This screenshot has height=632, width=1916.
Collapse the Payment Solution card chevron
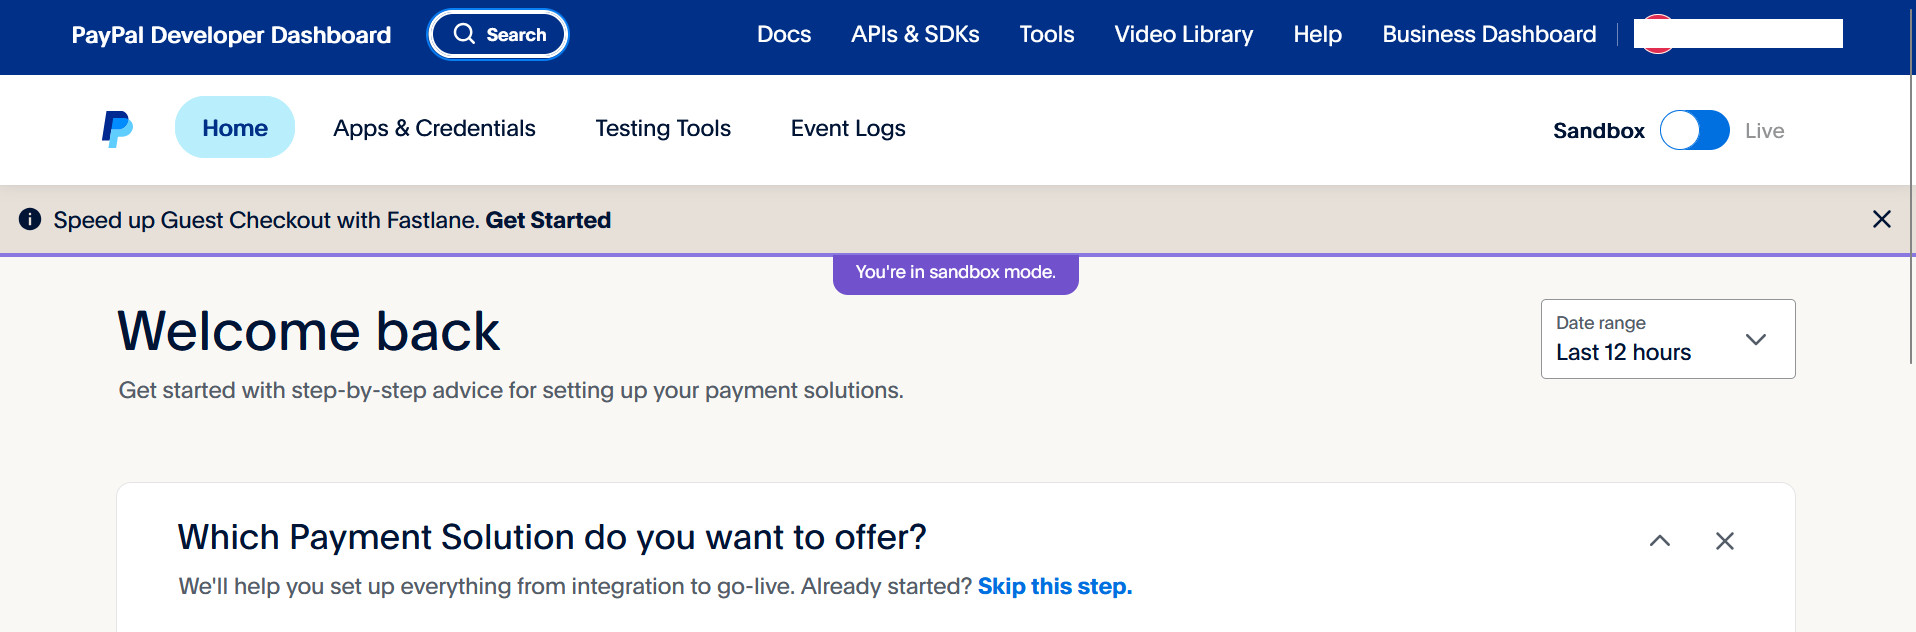pos(1660,541)
